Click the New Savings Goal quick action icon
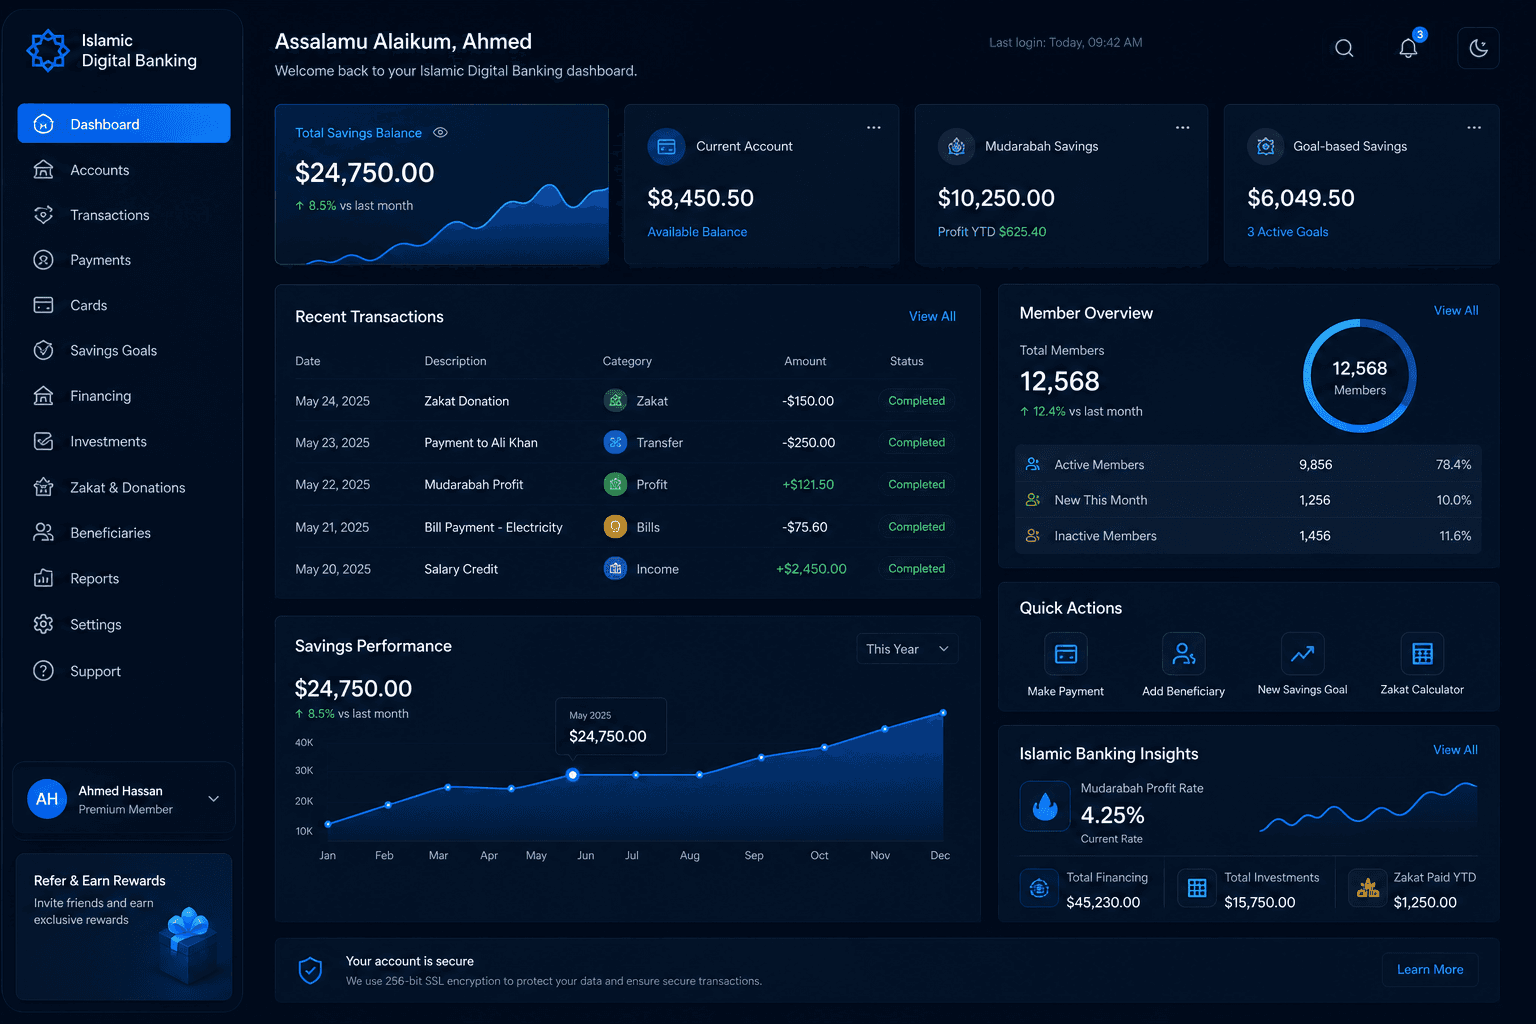 1302,654
